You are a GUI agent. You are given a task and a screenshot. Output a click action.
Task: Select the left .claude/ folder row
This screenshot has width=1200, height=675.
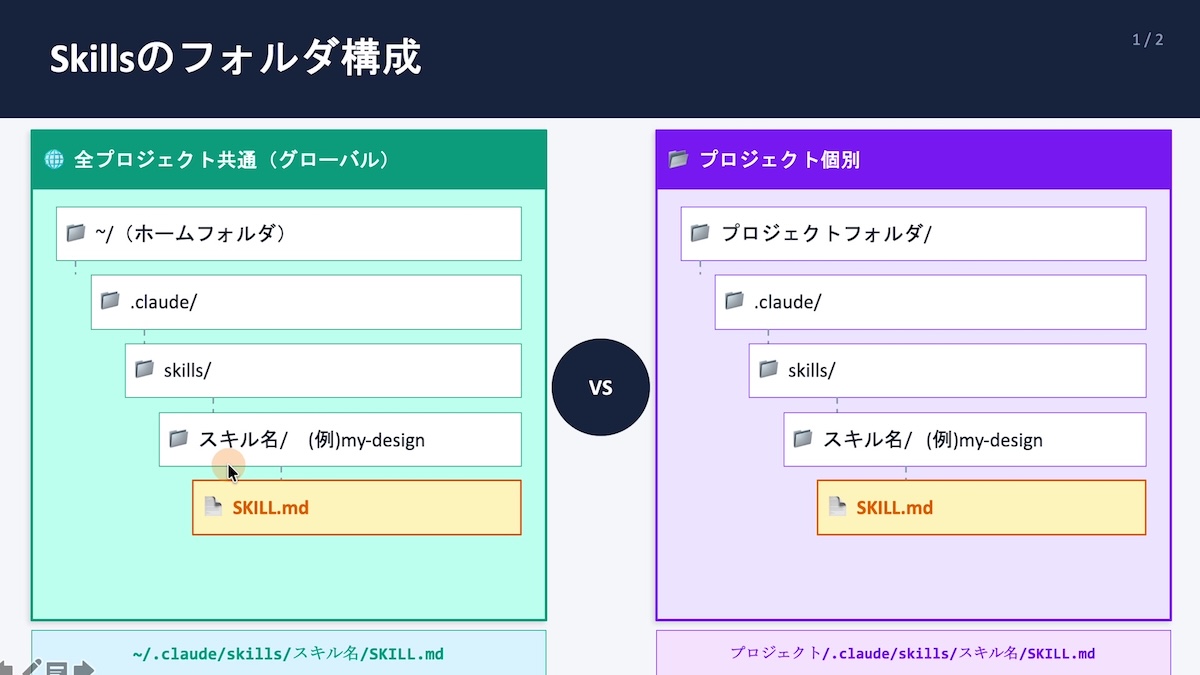pyautogui.click(x=306, y=302)
